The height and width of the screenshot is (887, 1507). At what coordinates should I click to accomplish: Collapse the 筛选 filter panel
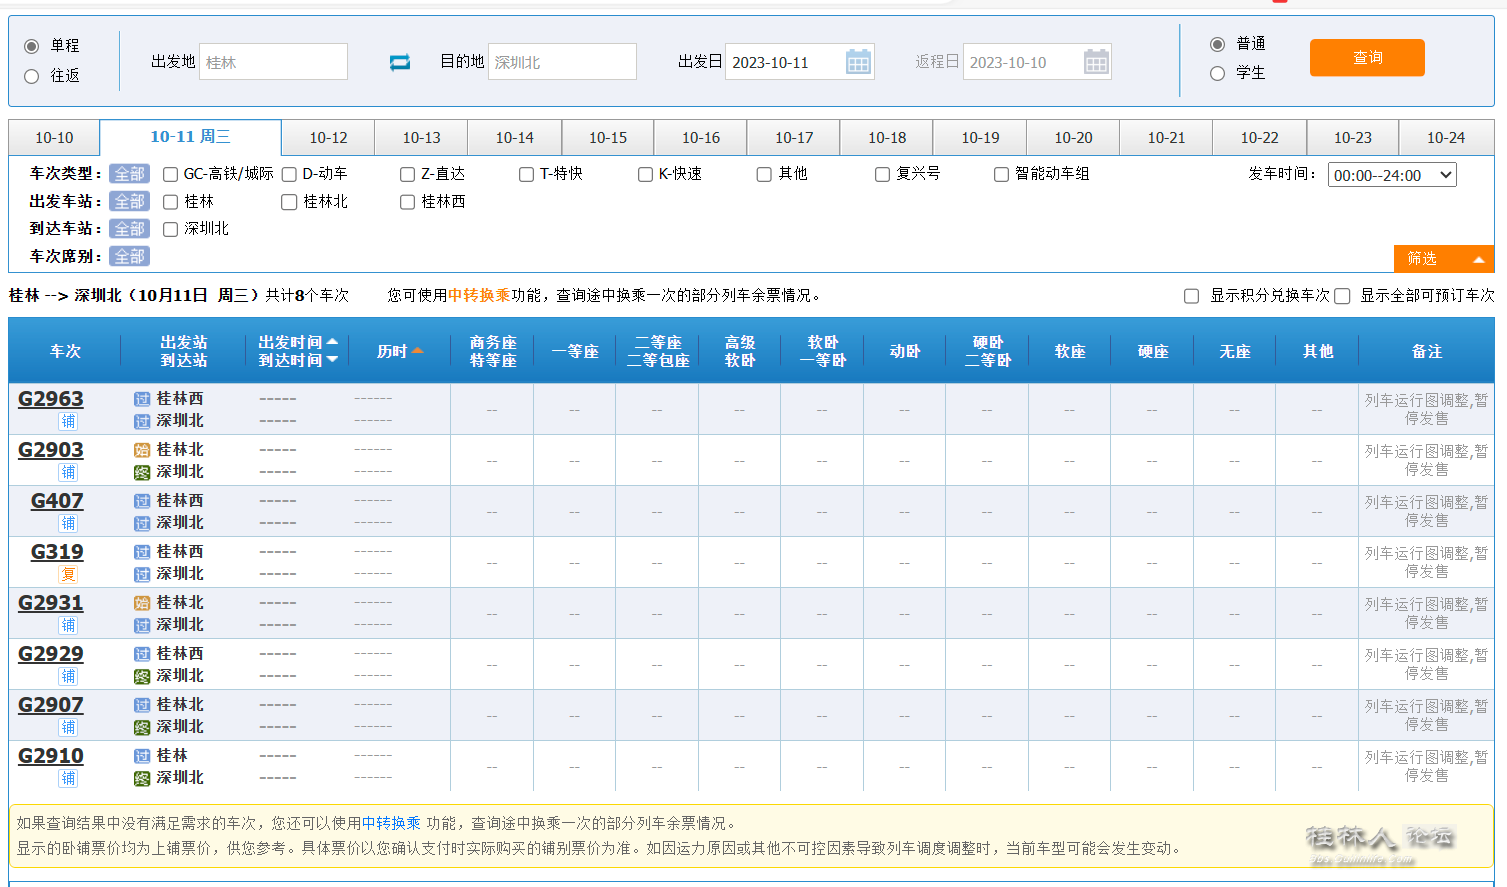click(1444, 259)
